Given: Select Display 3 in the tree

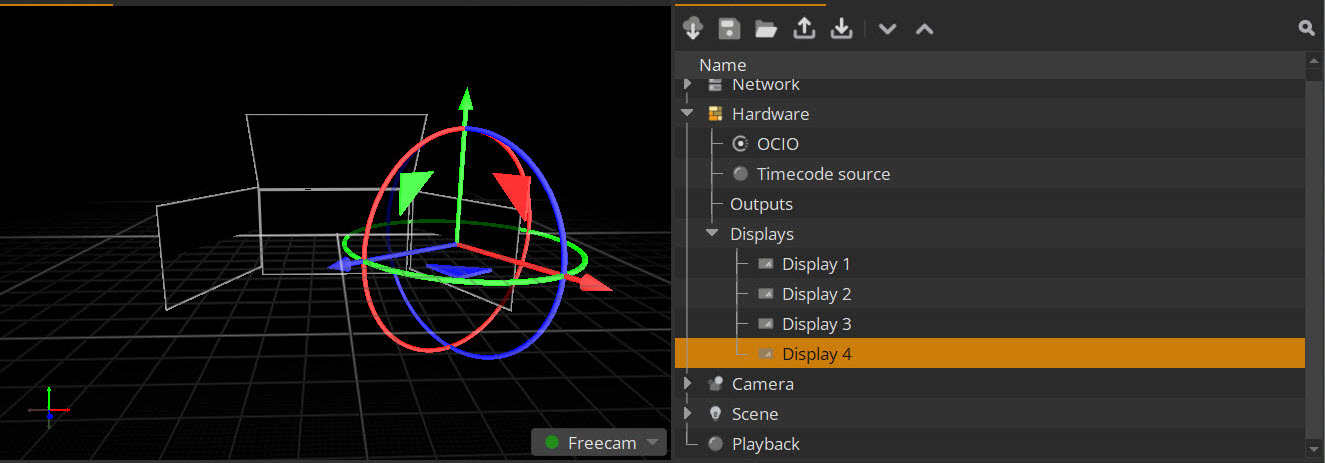Looking at the screenshot, I should pos(816,324).
